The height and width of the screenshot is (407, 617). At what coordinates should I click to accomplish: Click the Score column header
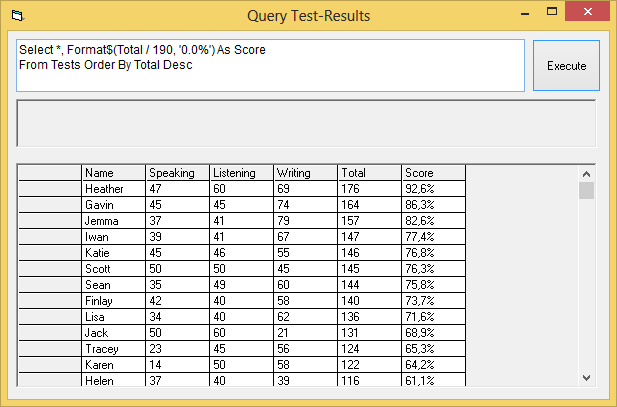(x=433, y=173)
